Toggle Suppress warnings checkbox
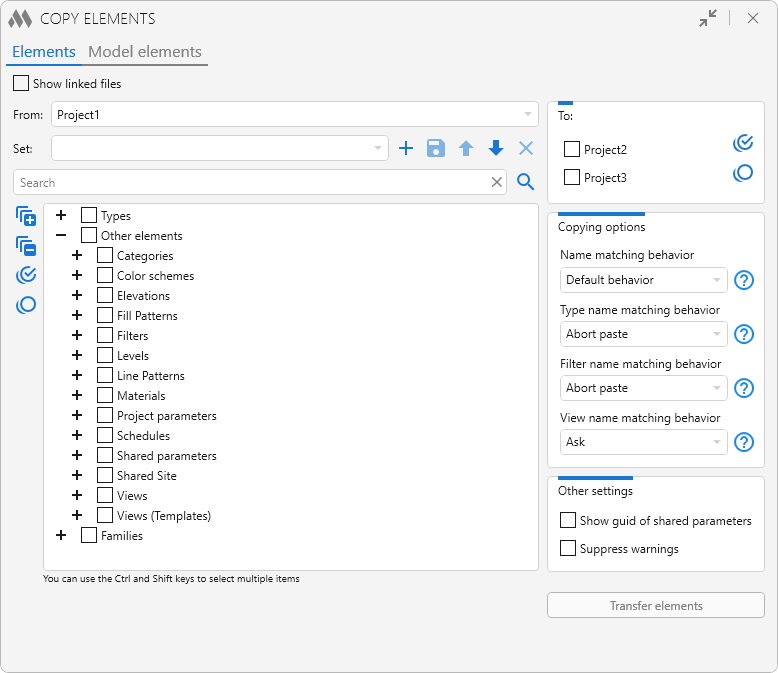778x673 pixels. click(x=568, y=549)
